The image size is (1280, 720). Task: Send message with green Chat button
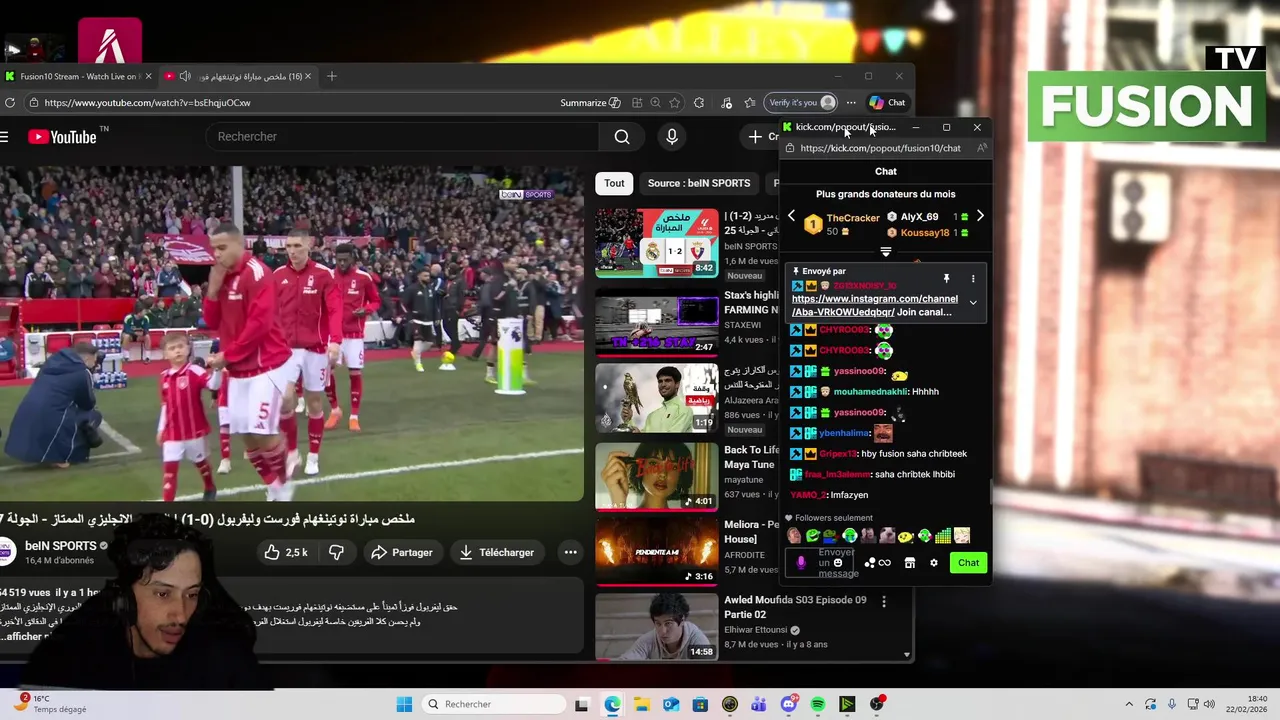click(x=968, y=563)
